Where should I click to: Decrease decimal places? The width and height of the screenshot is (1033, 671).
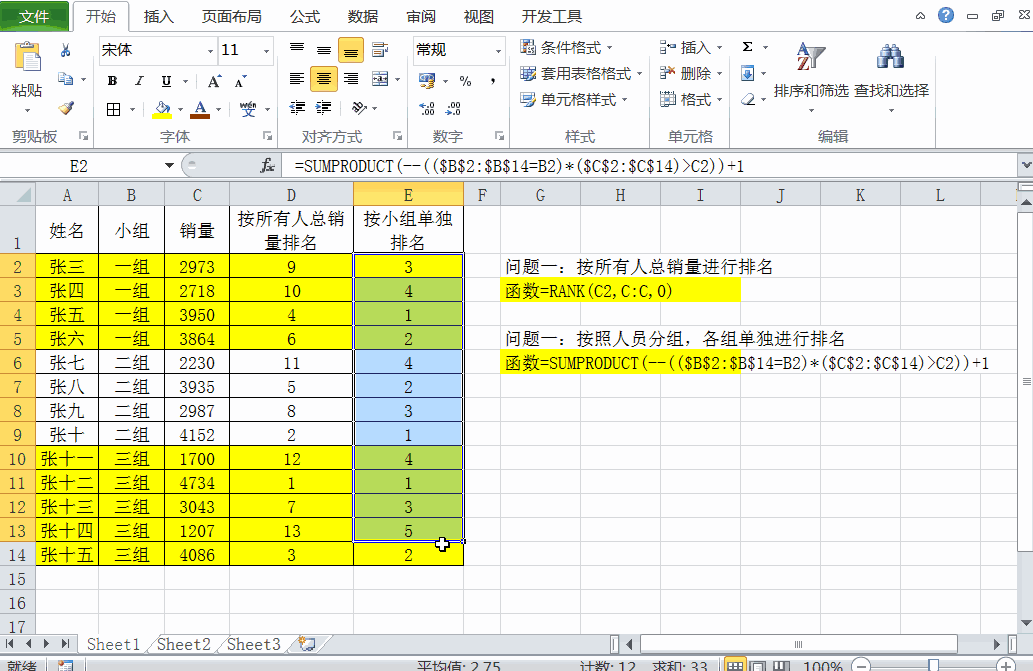click(453, 109)
